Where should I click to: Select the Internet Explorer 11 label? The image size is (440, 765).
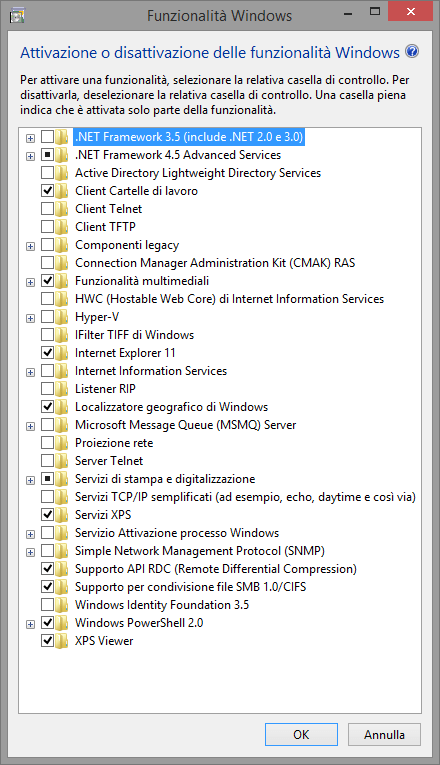click(125, 353)
